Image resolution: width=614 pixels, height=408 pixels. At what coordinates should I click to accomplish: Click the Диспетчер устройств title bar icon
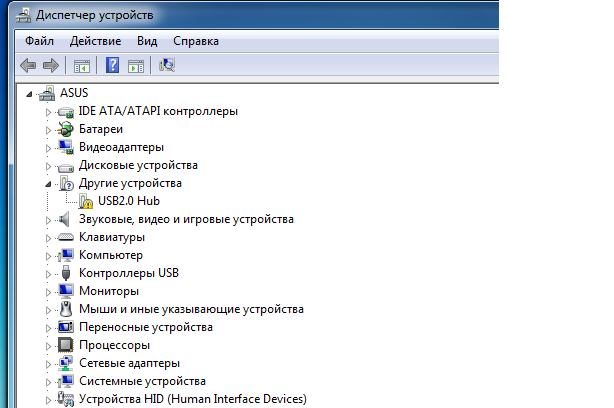pos(23,15)
